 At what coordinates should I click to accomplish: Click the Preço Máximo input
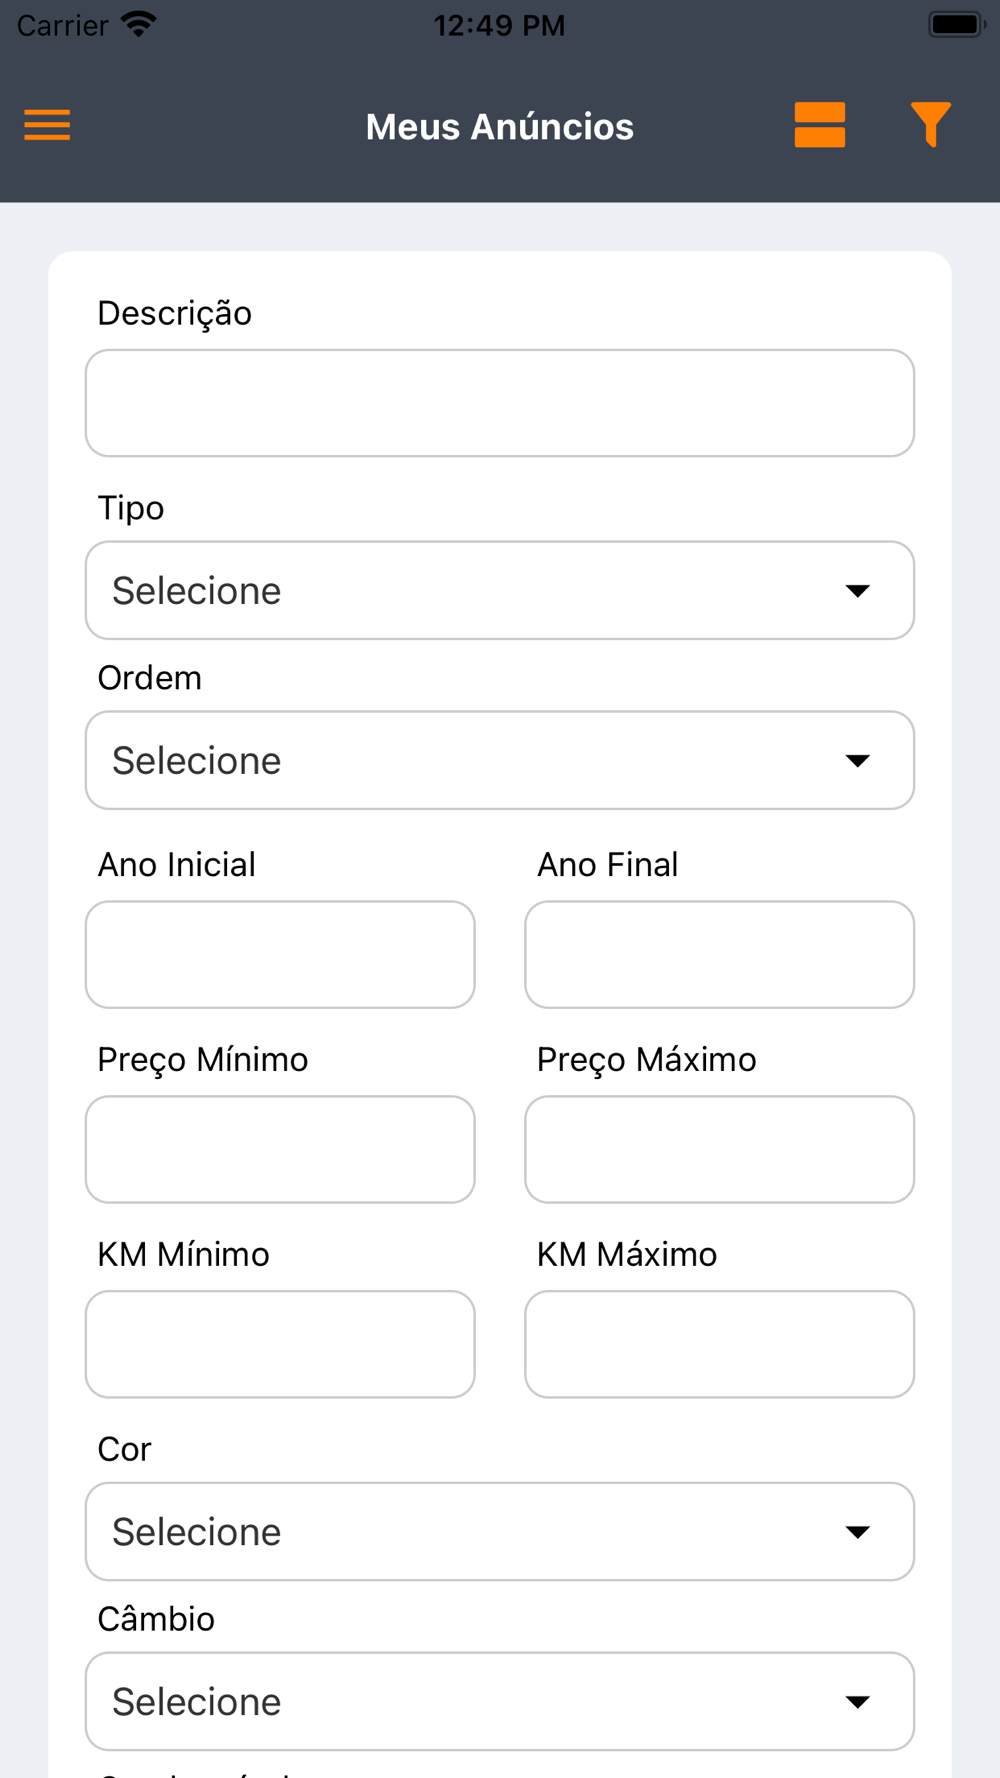(x=719, y=1149)
